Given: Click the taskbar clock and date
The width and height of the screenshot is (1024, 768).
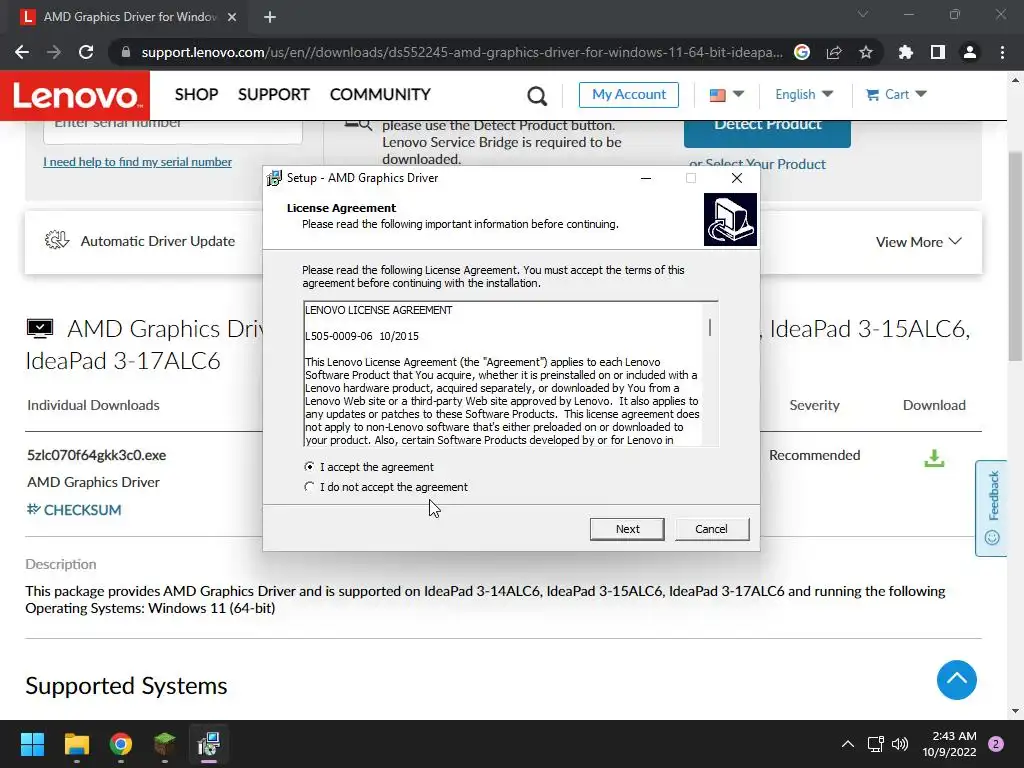Looking at the screenshot, I should (949, 744).
